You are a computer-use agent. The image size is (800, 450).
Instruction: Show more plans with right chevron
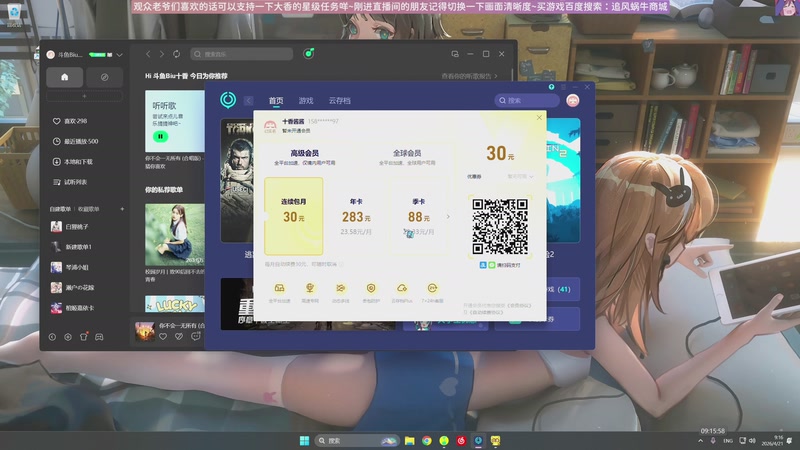[x=448, y=216]
